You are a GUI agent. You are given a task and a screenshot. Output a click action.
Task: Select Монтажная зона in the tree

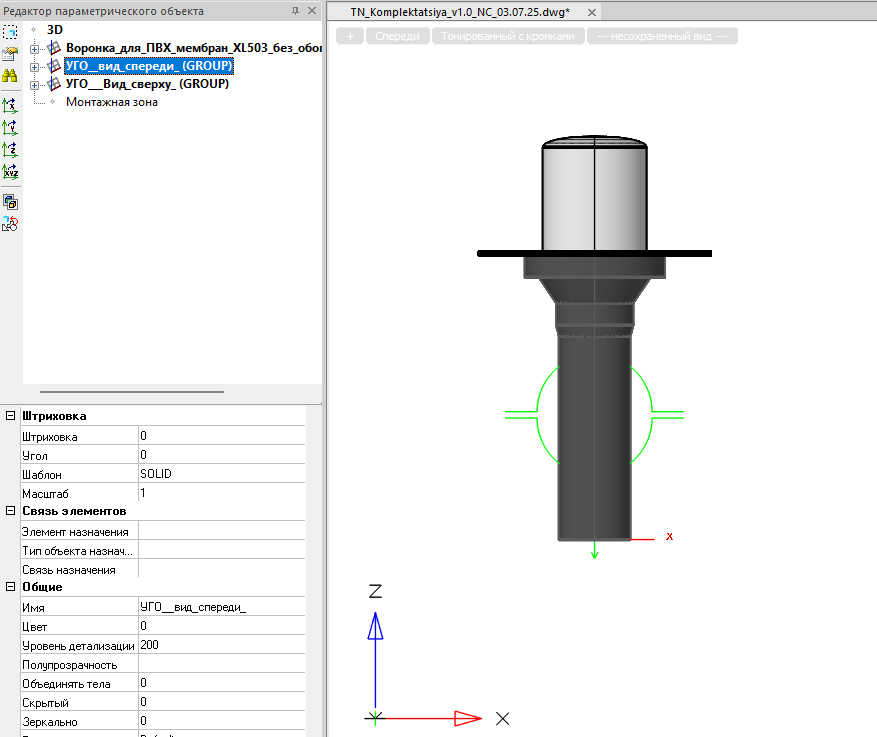point(111,102)
